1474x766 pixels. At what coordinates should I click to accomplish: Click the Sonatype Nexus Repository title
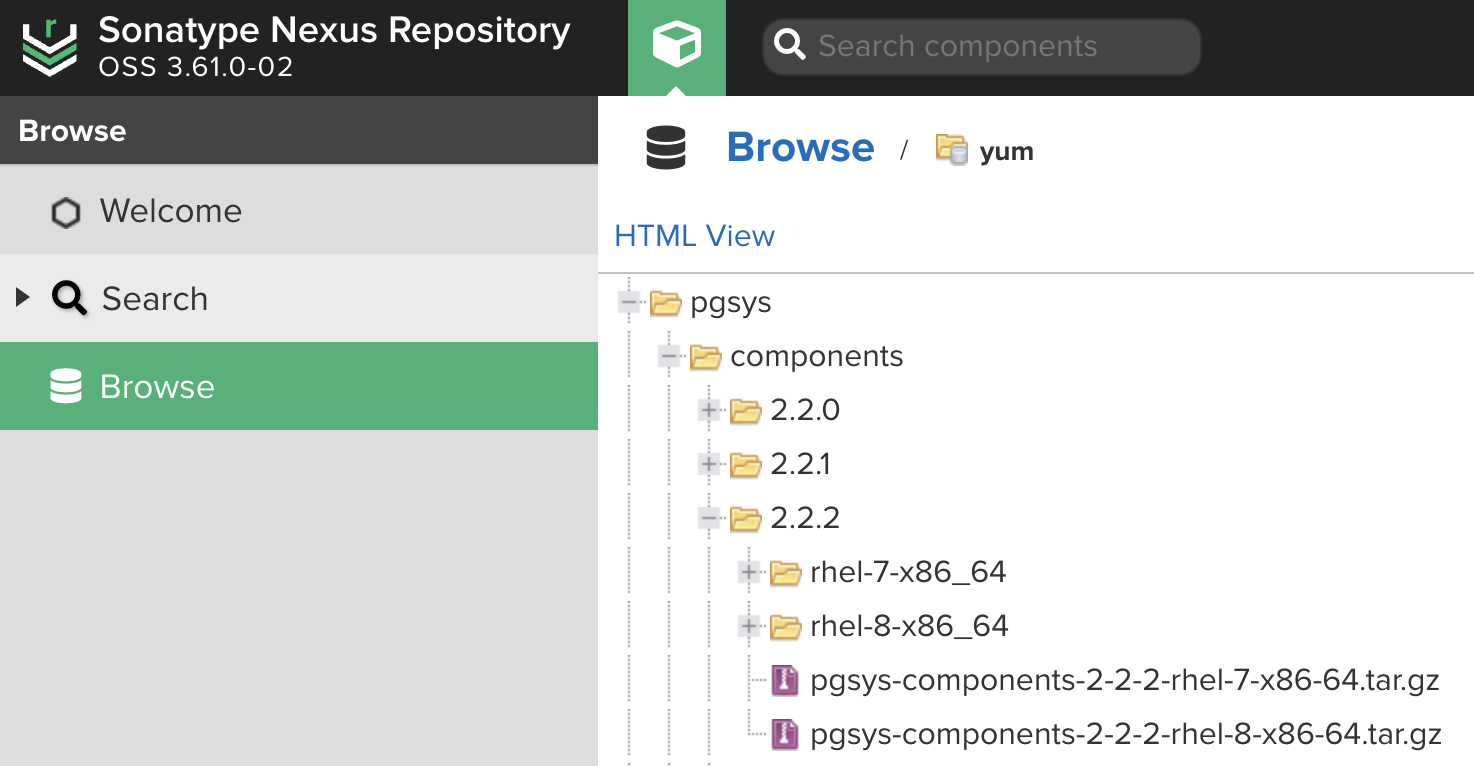pos(334,31)
